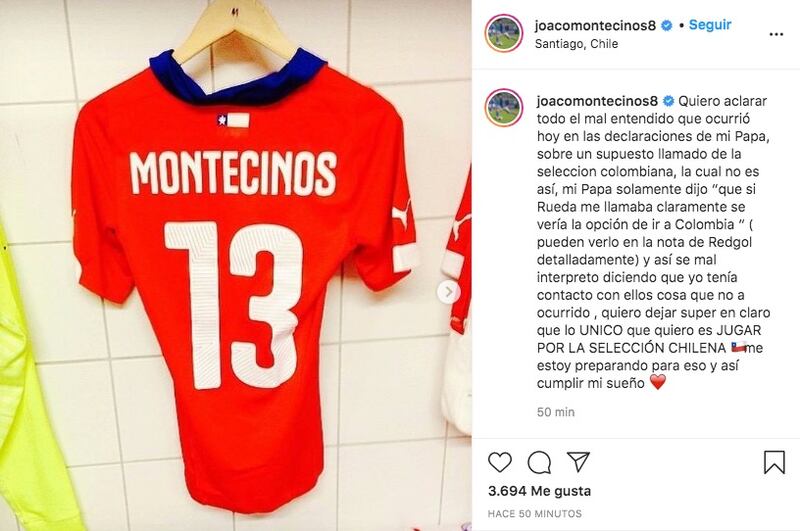Open joacomontecinos8 username link in header
This screenshot has height=531, width=800.
[595, 25]
